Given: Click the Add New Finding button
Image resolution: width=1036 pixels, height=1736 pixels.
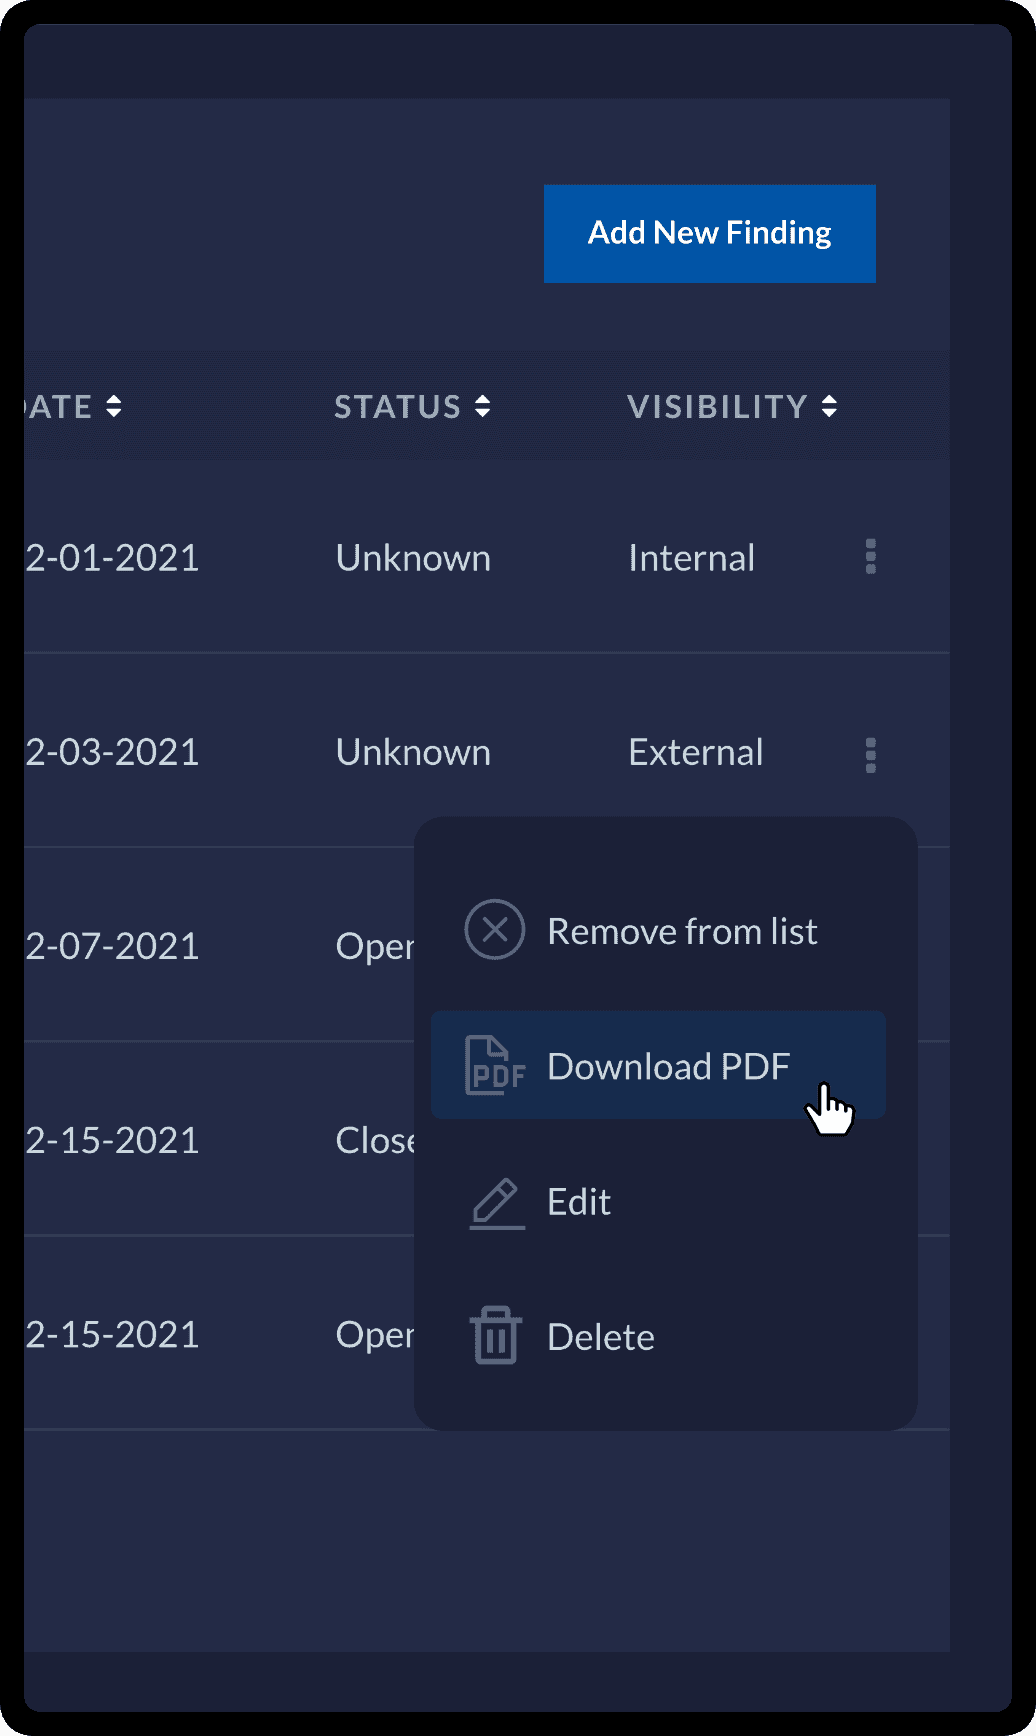Looking at the screenshot, I should pos(709,233).
